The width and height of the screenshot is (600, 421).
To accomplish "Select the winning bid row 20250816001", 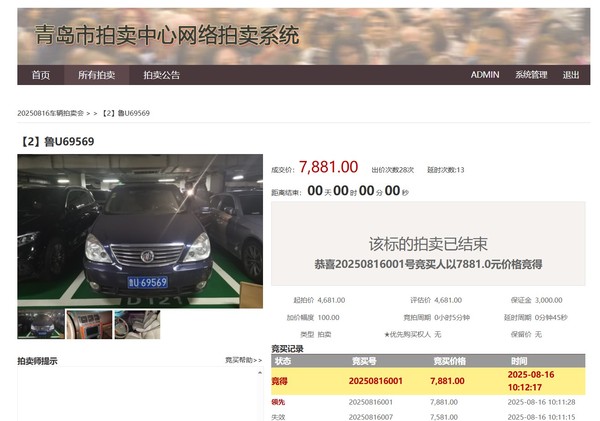I will [x=375, y=381].
